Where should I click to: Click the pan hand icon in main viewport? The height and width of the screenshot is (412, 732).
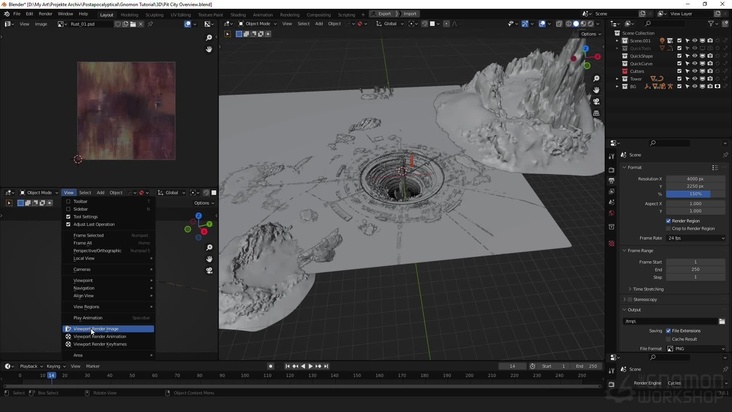tap(596, 90)
